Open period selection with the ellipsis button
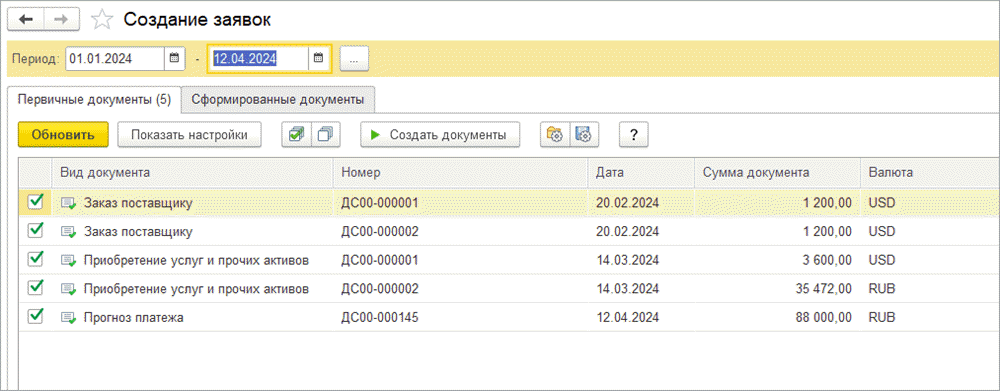Image resolution: width=1000 pixels, height=391 pixels. click(354, 59)
